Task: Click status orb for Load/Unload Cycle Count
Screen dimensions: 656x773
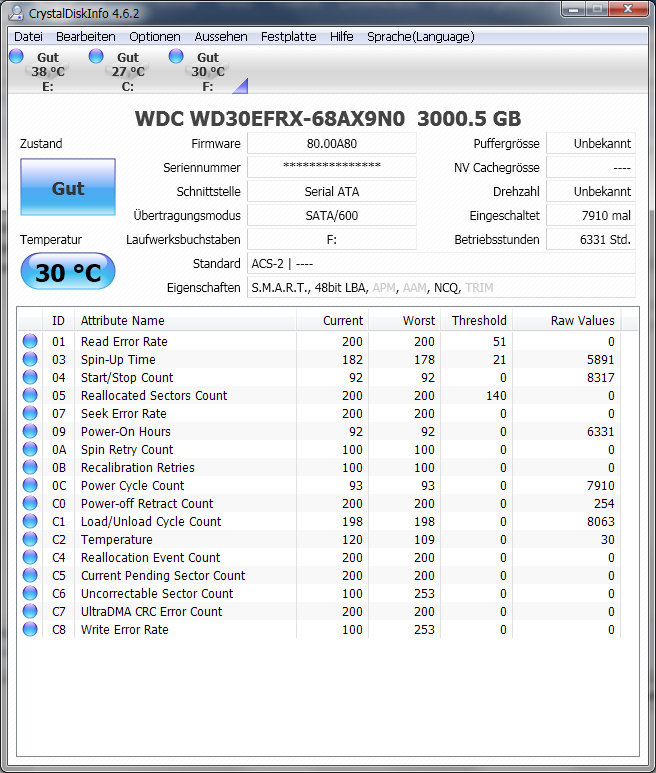Action: (x=30, y=521)
